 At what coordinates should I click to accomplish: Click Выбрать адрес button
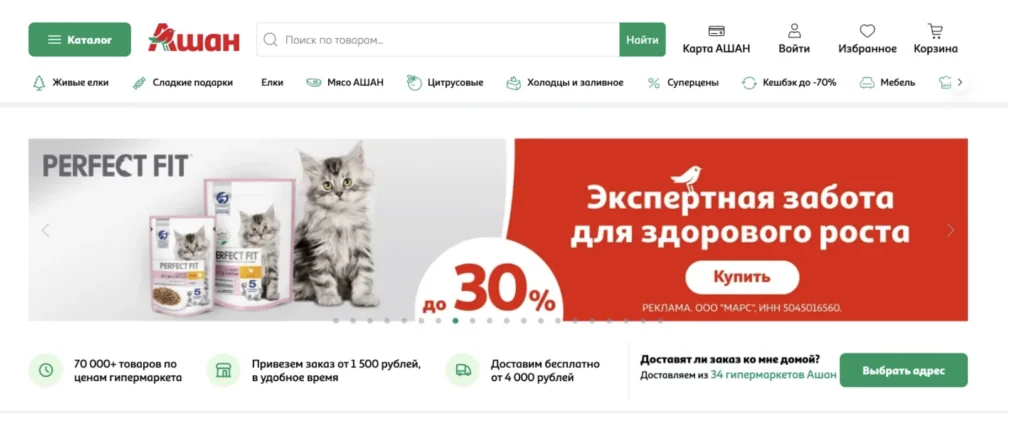coord(903,370)
